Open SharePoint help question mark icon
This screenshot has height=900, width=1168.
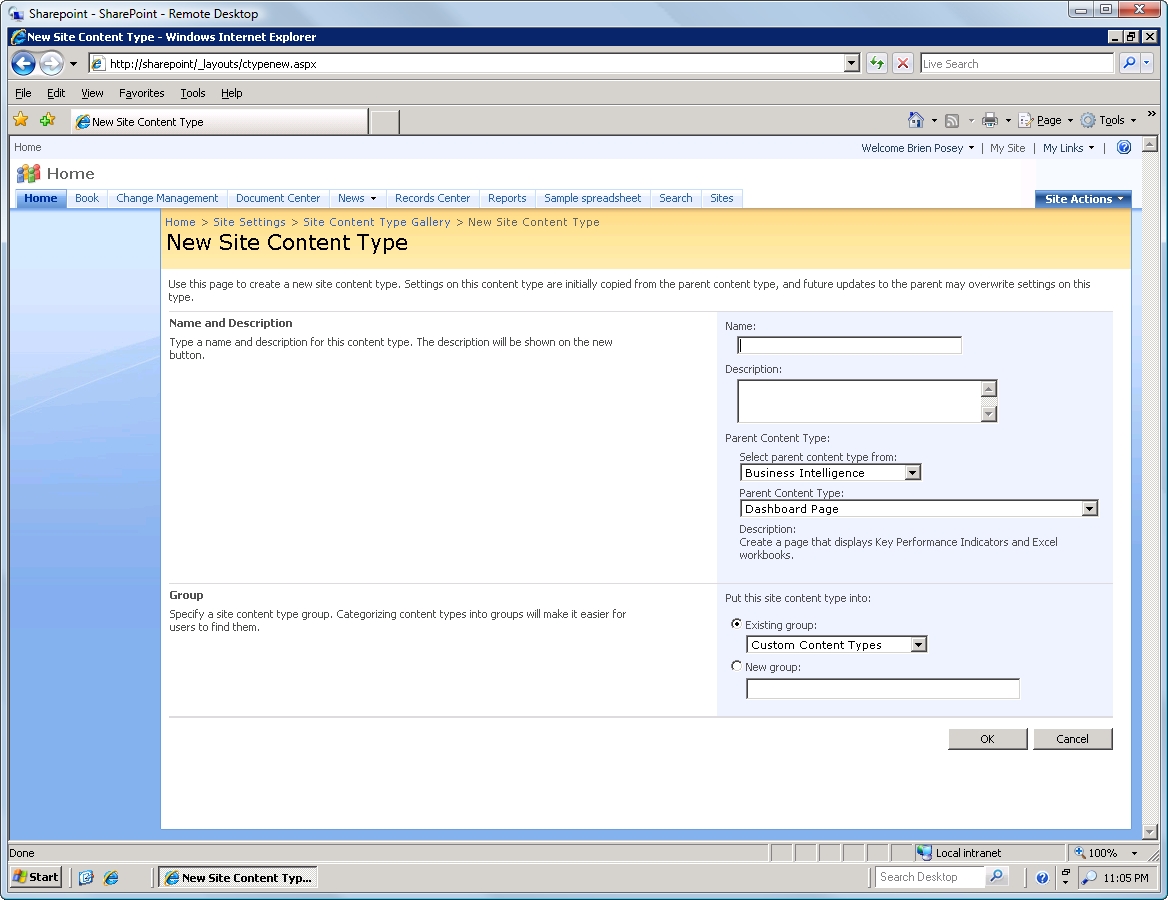coord(1123,147)
